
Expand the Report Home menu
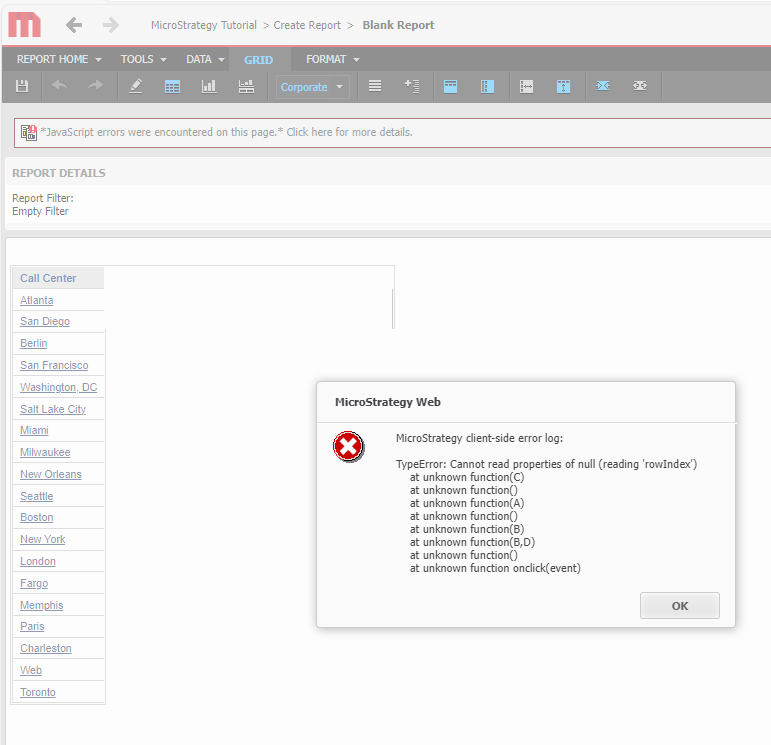tap(59, 59)
